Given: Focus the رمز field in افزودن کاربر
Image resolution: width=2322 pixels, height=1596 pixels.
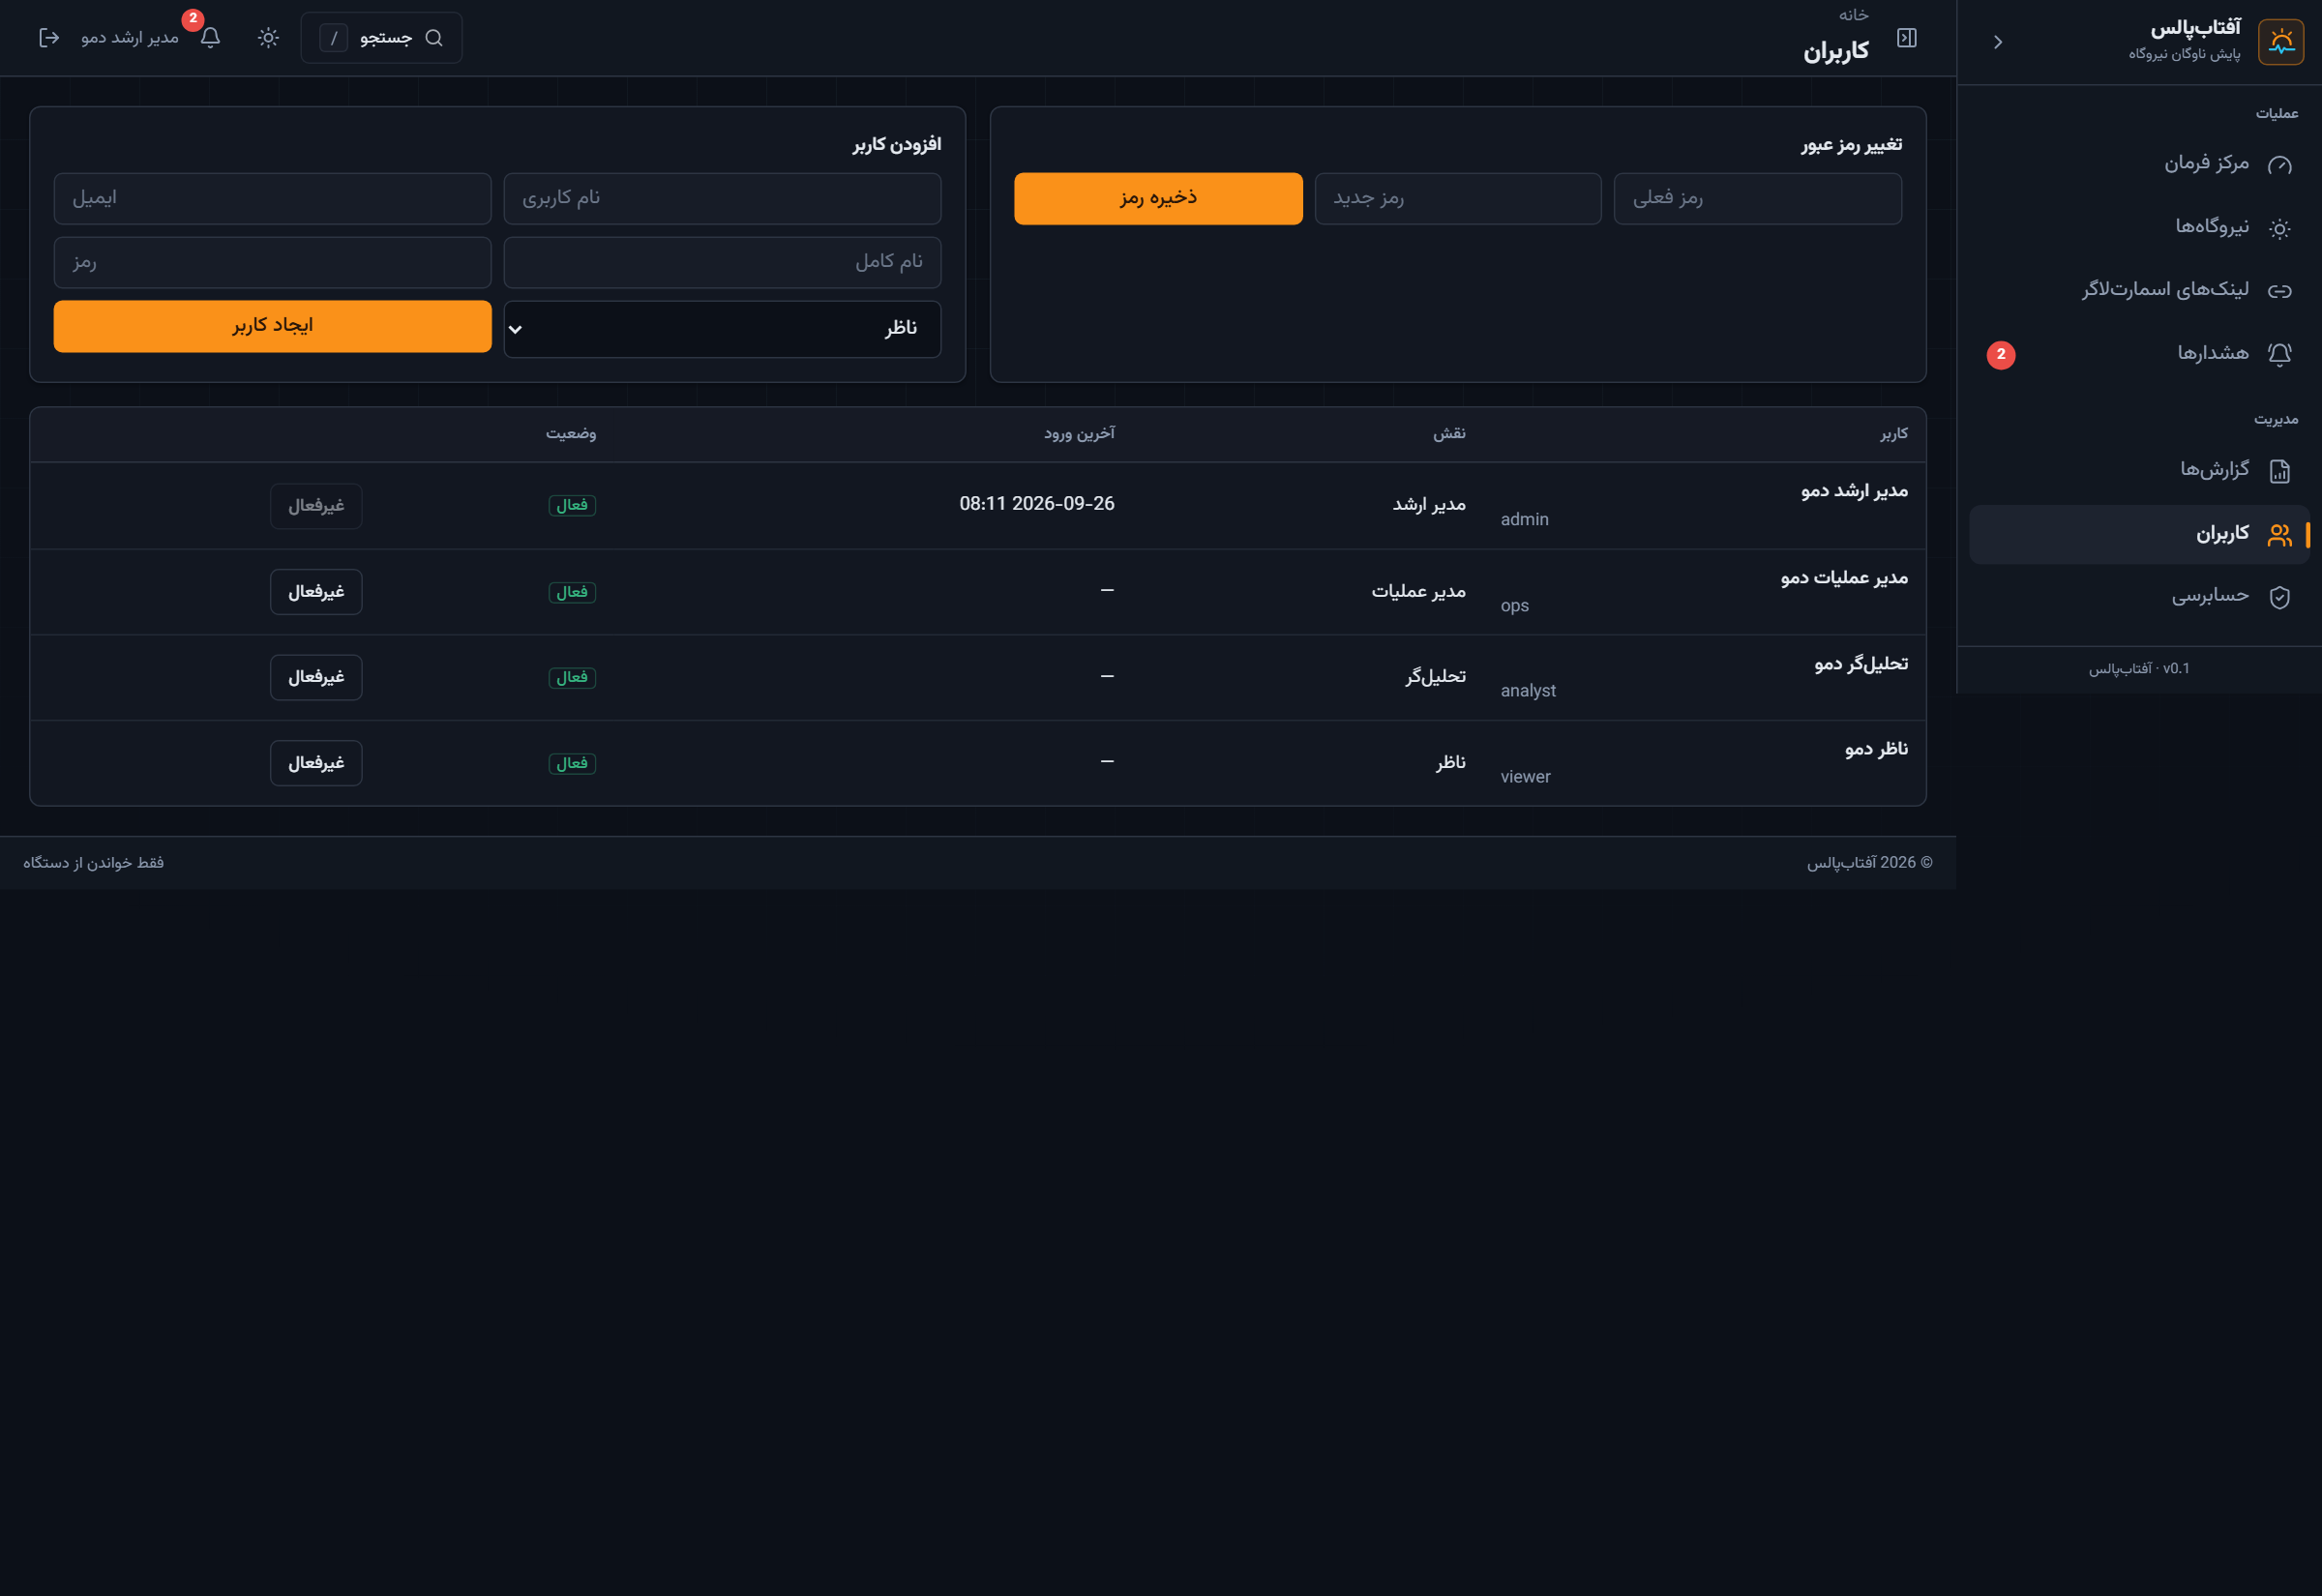Looking at the screenshot, I should point(272,262).
